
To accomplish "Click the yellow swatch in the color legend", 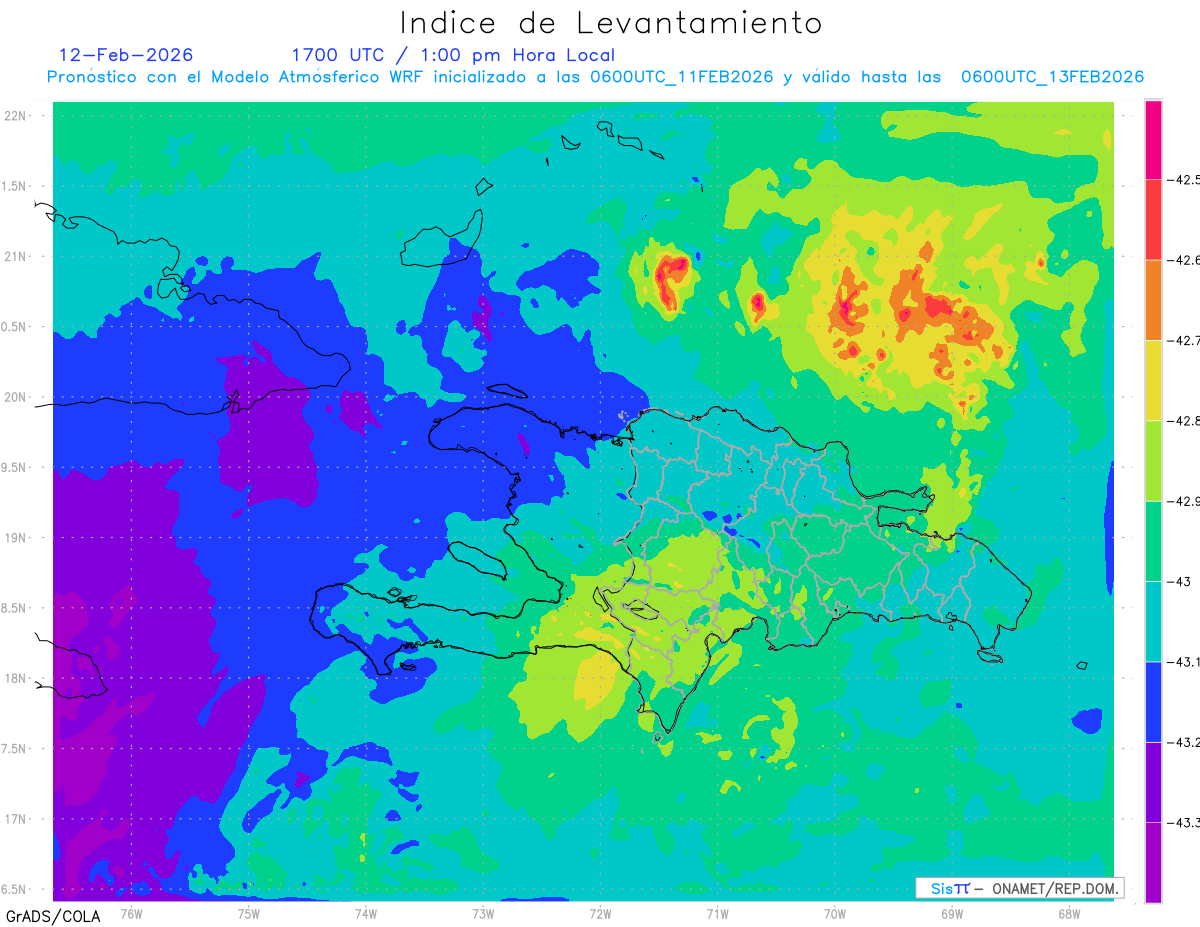I will click(x=1153, y=380).
